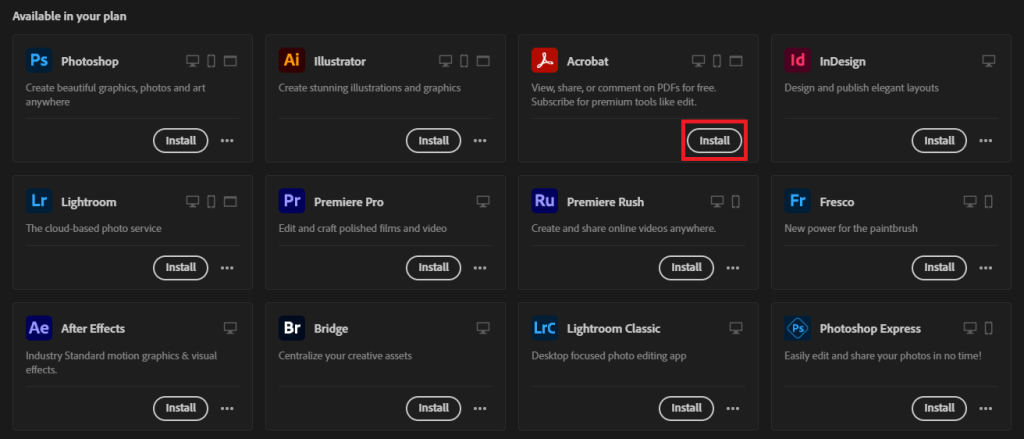The height and width of the screenshot is (439, 1024).
Task: Show more options for Fresco
Action: [986, 268]
